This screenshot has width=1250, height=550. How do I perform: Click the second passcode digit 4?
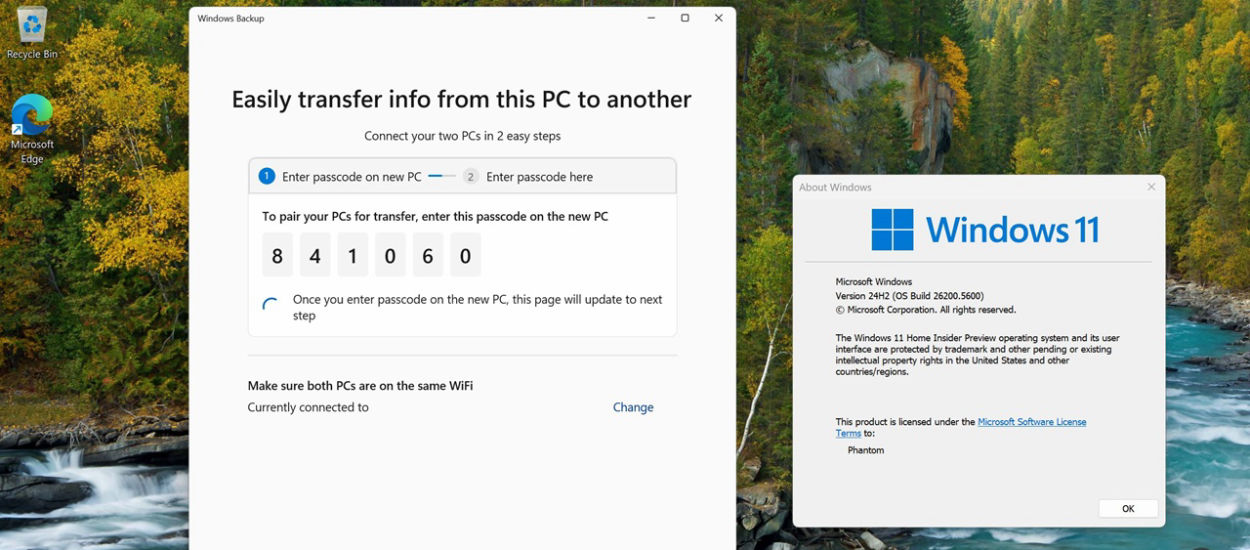coord(315,255)
